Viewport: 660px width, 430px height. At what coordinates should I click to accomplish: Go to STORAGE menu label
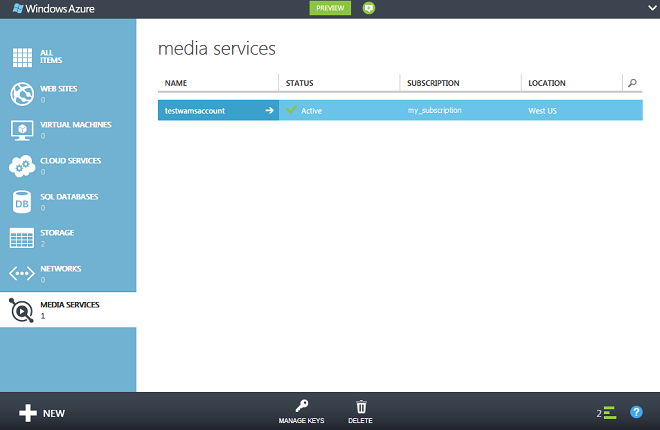point(57,233)
